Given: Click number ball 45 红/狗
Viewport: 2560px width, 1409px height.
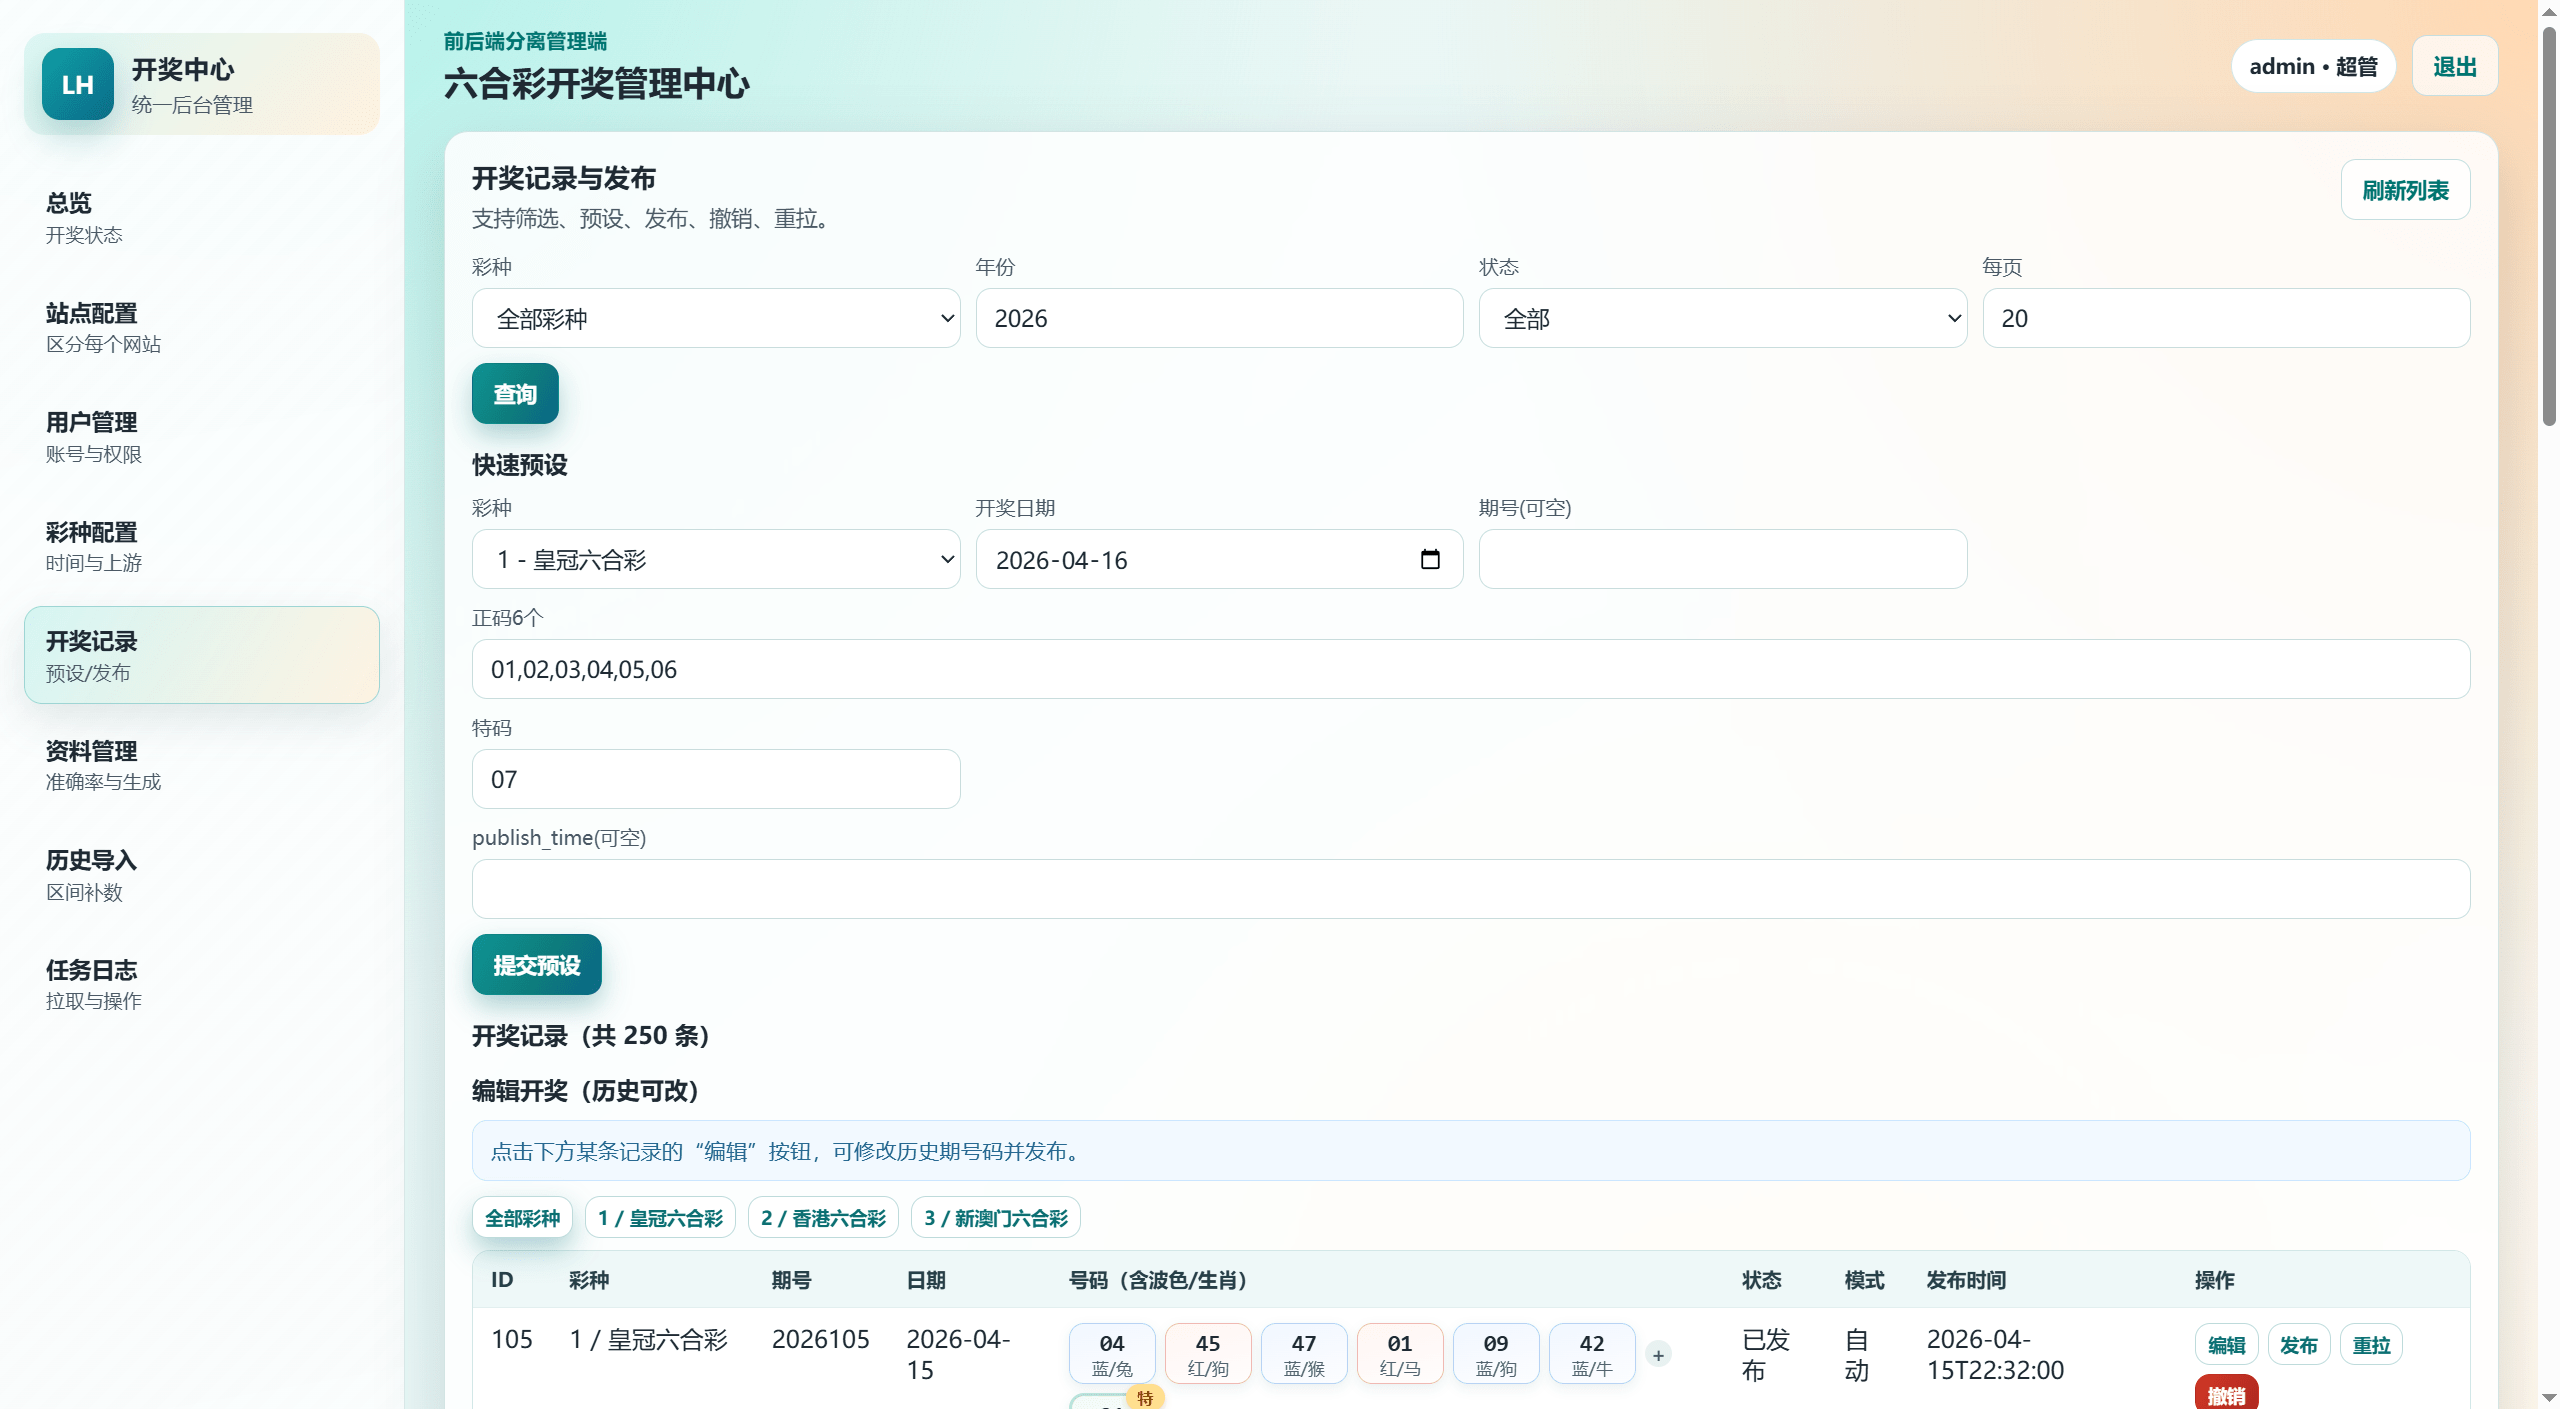Looking at the screenshot, I should (x=1208, y=1354).
